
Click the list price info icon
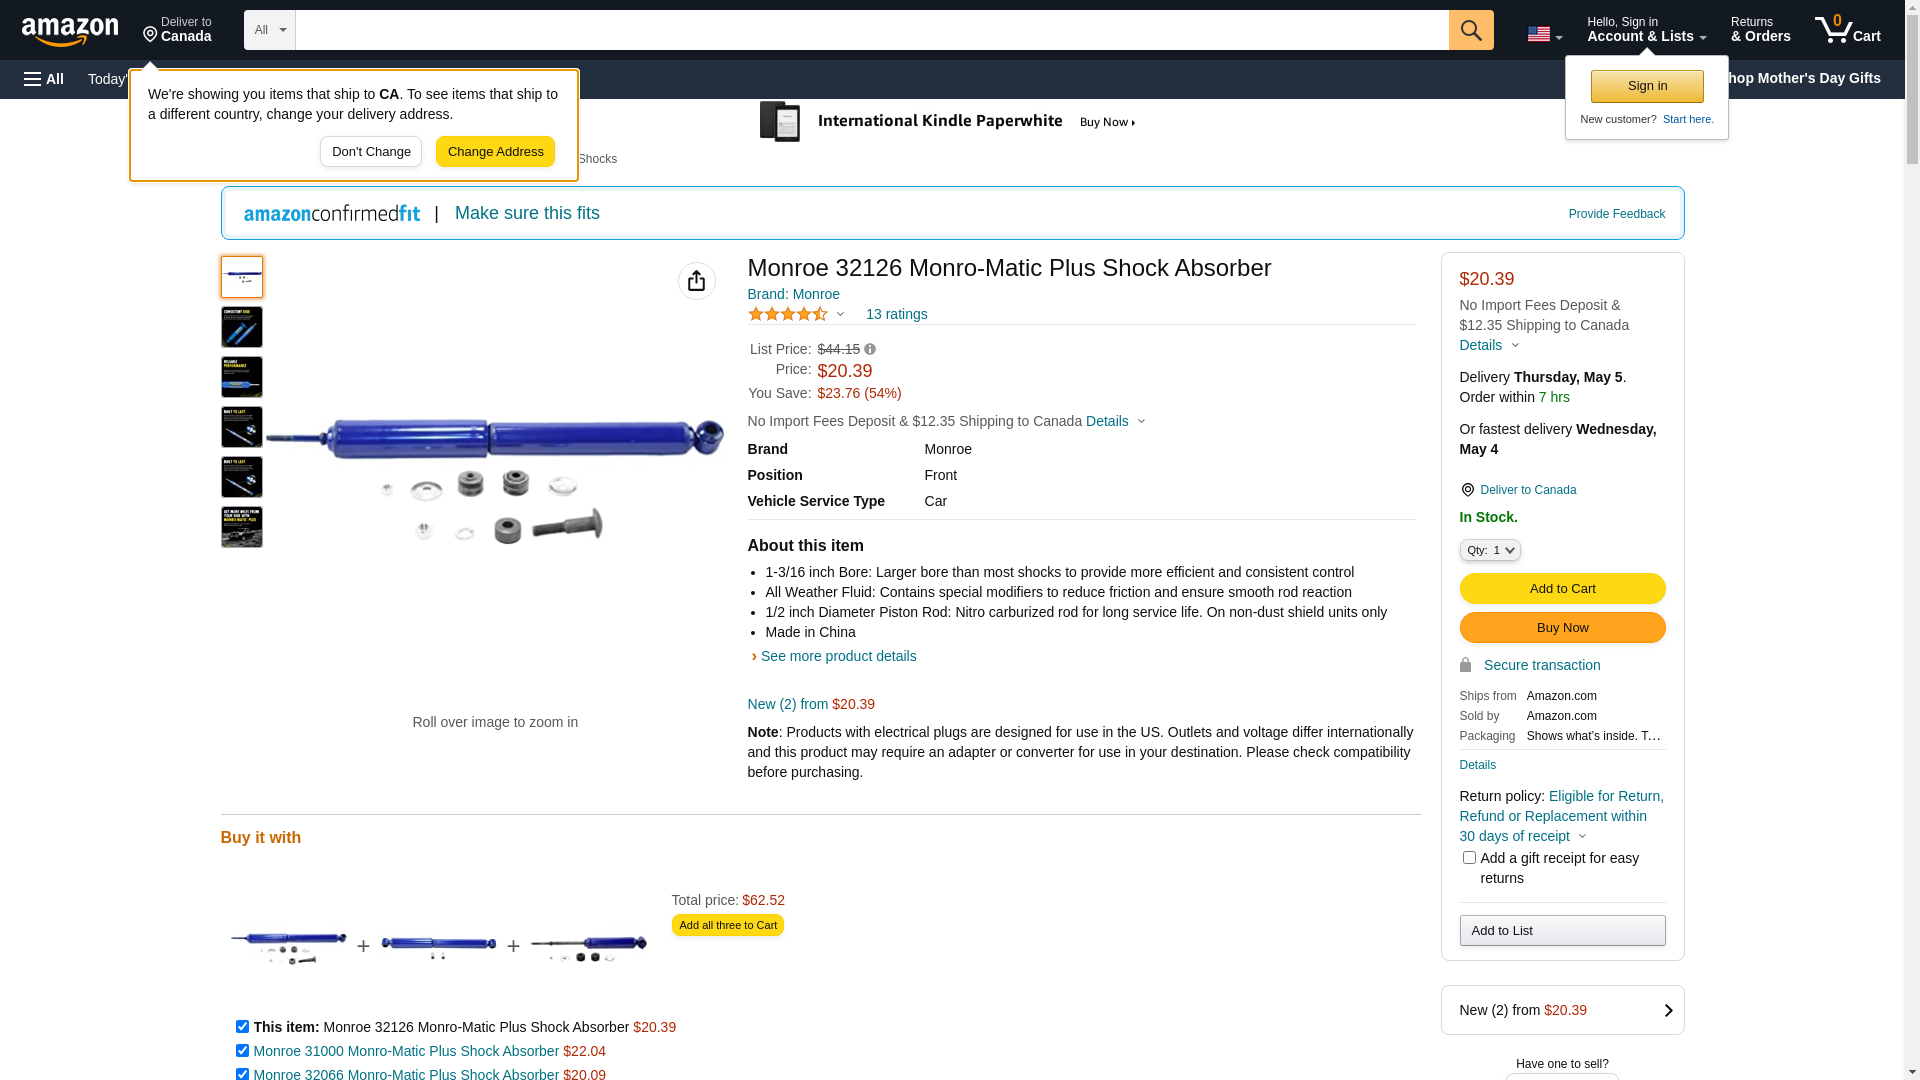click(x=870, y=350)
